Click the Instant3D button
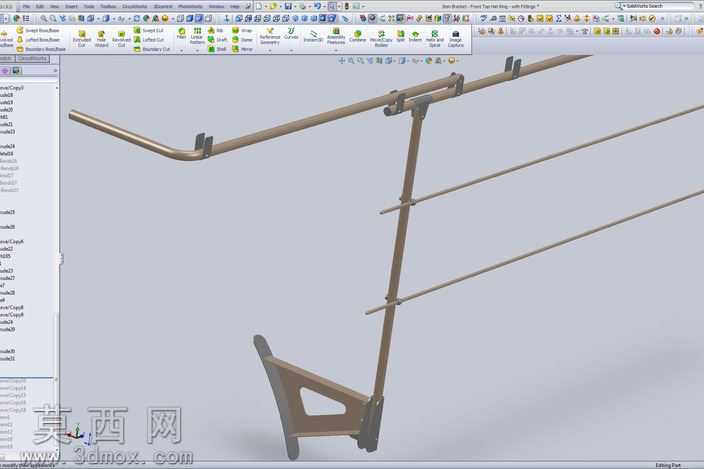Screen dimensions: 704x469 (x=313, y=36)
